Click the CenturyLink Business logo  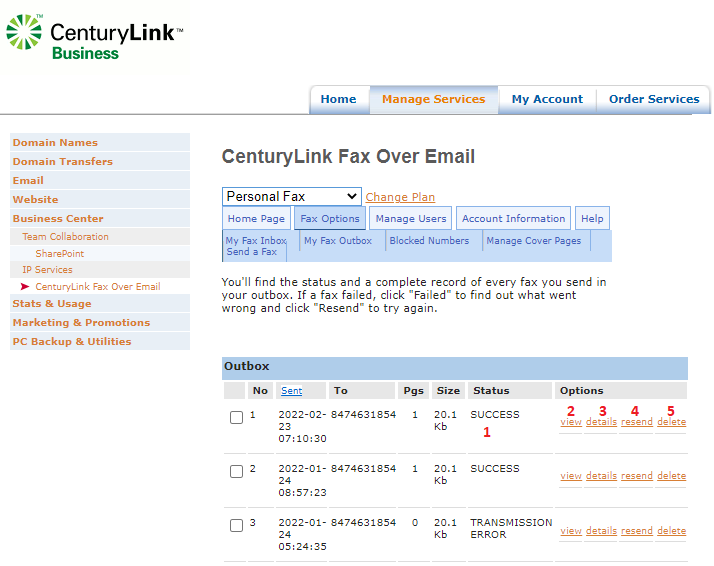94,36
